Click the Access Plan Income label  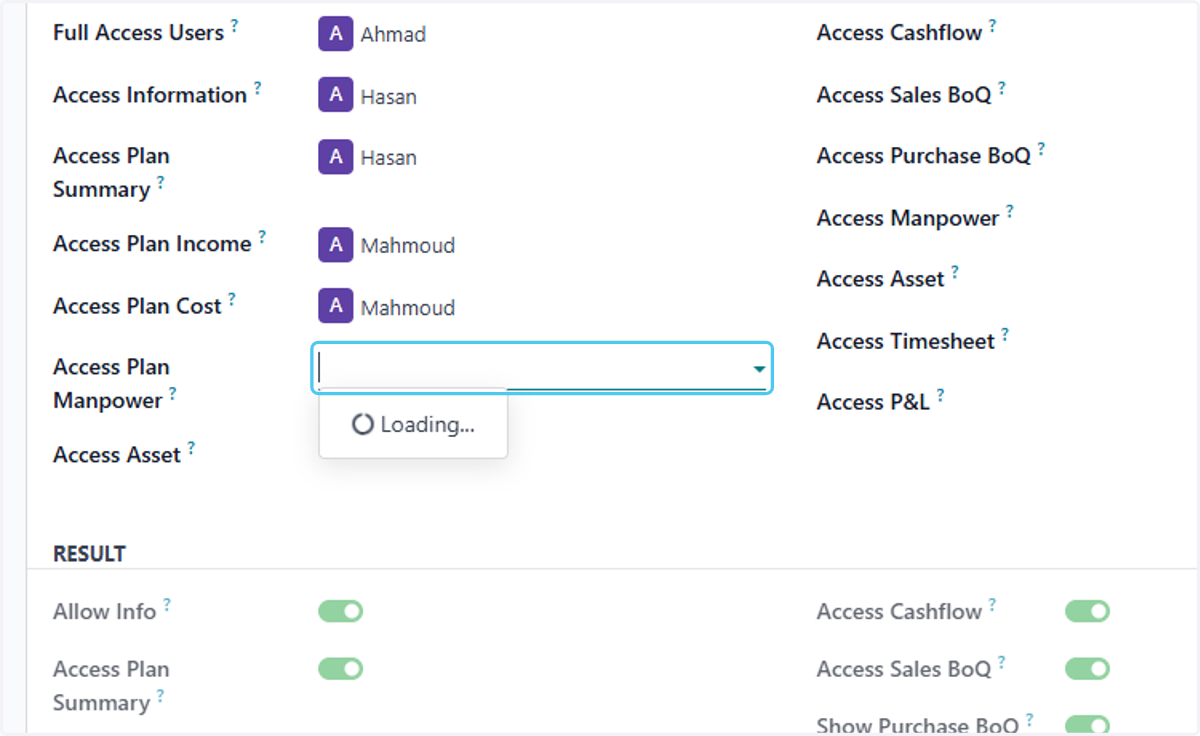(x=152, y=244)
